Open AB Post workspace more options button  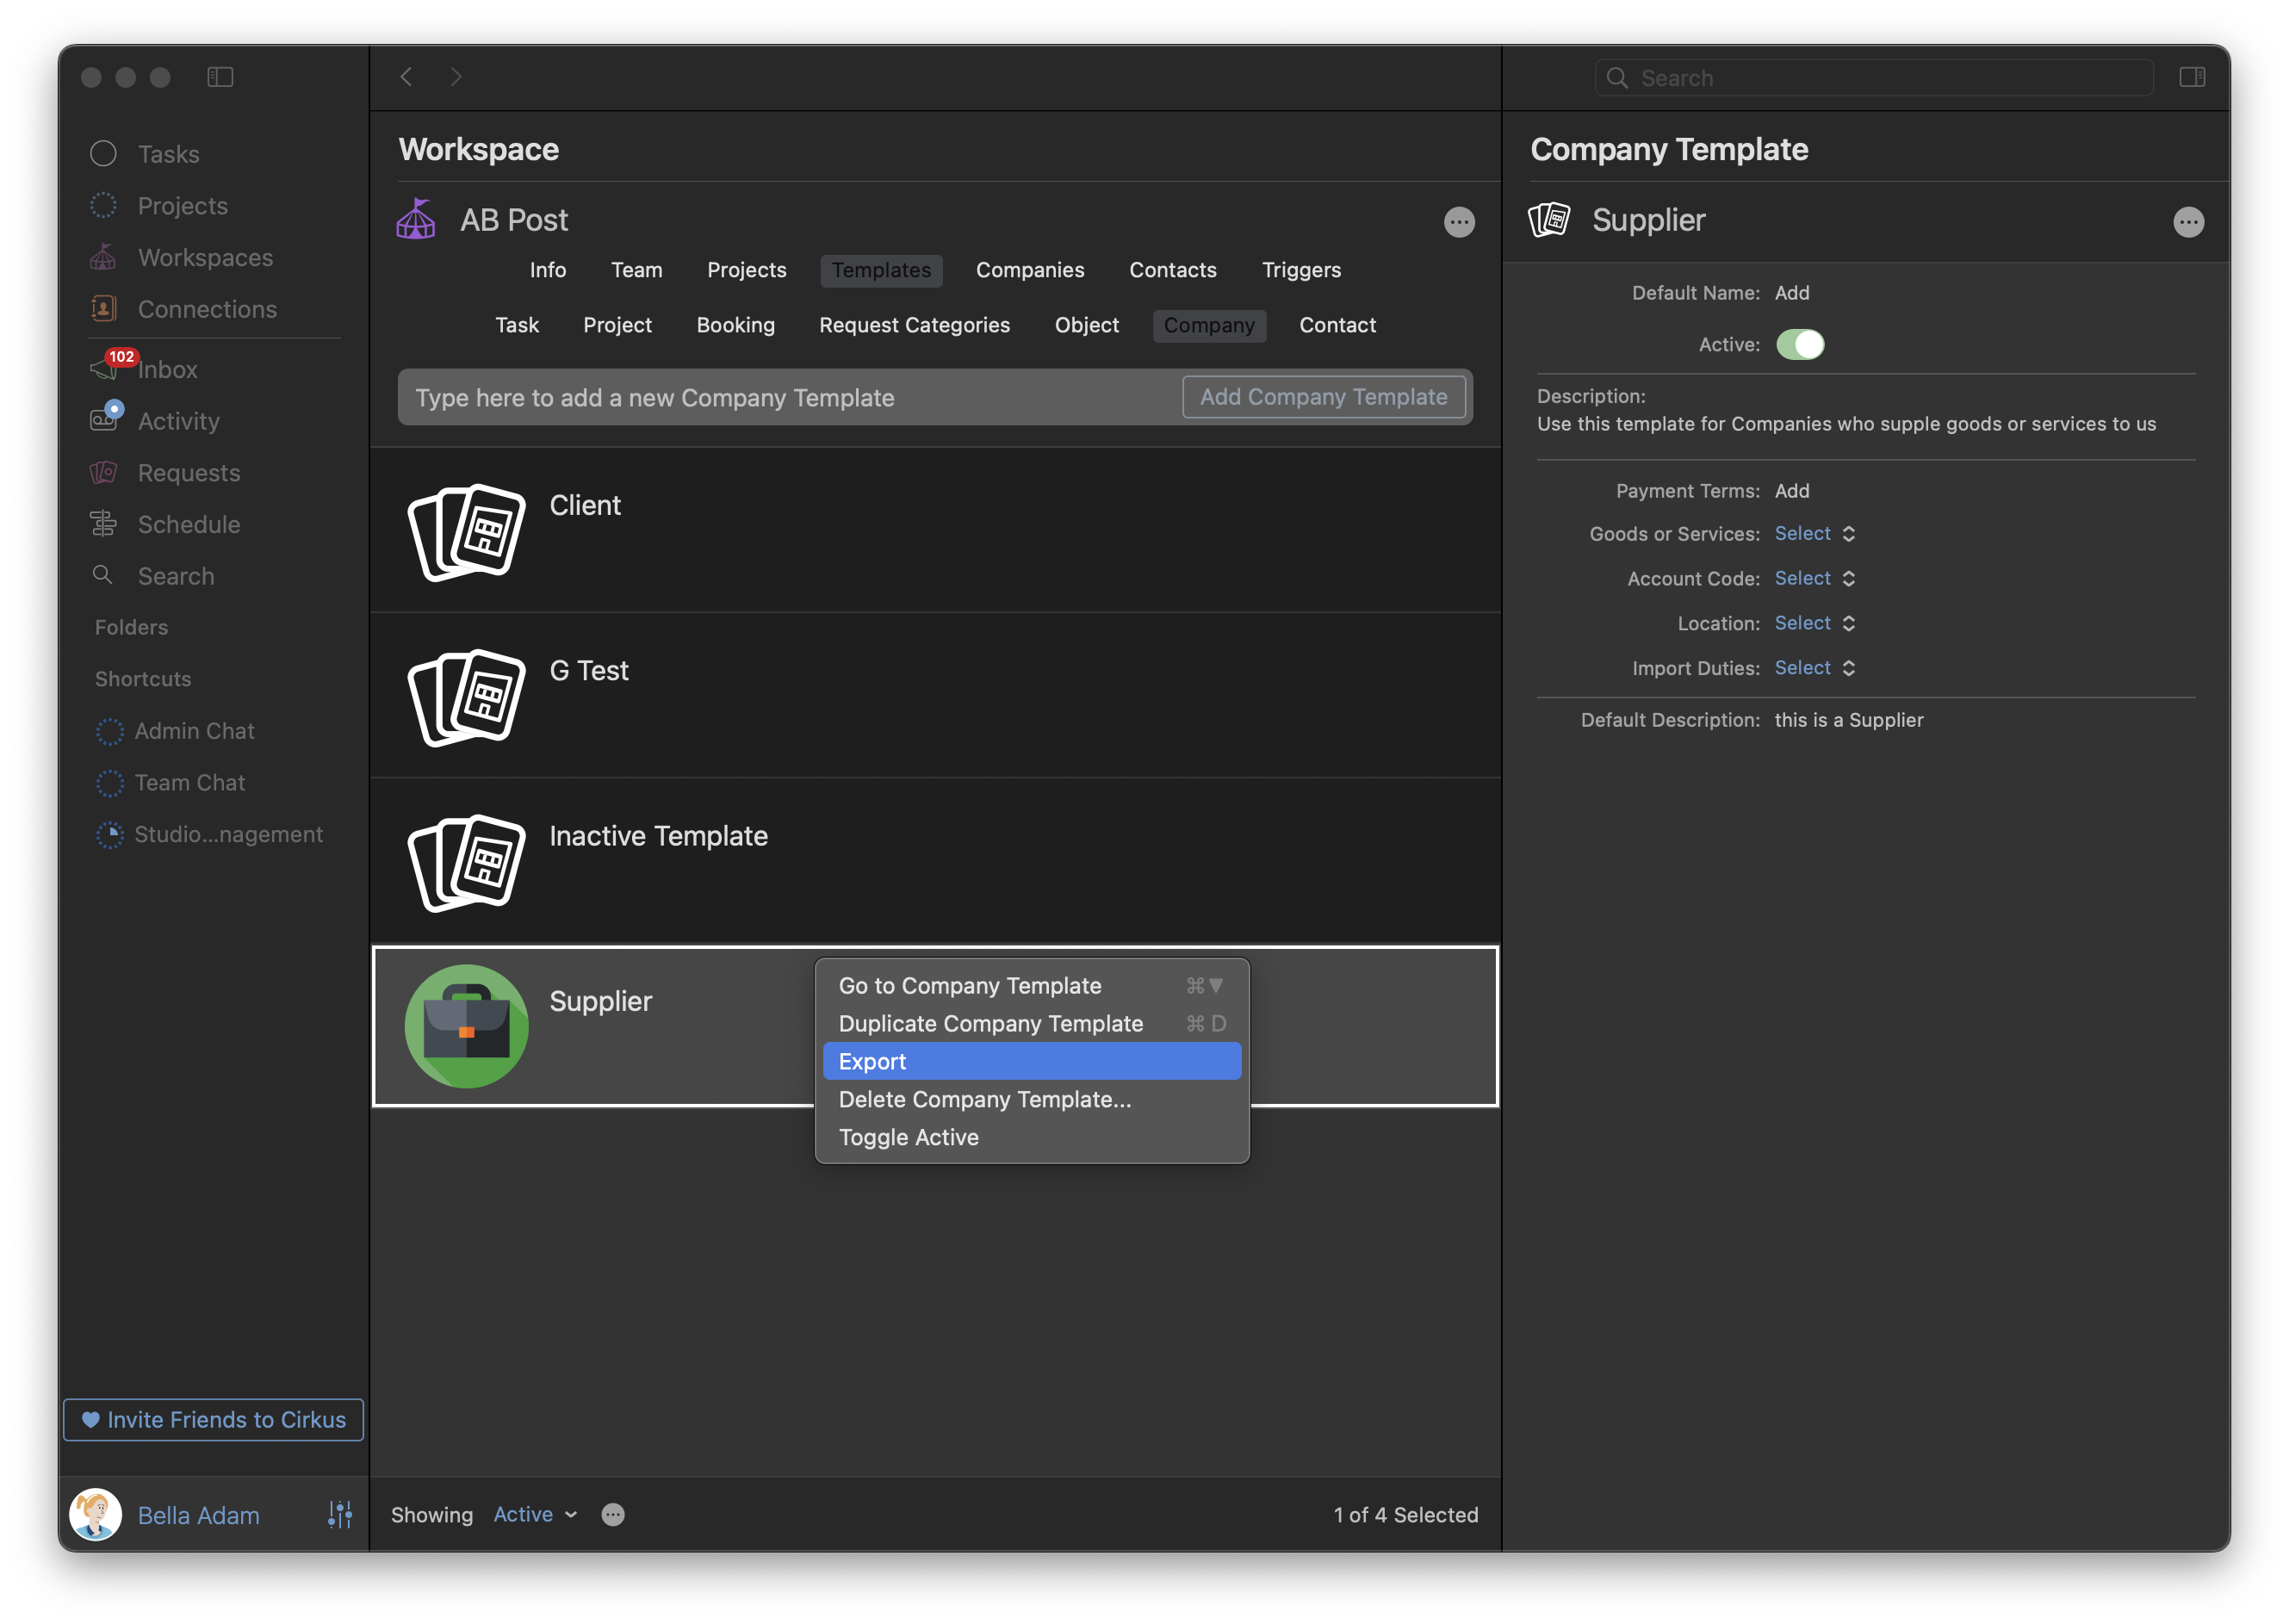click(1458, 222)
